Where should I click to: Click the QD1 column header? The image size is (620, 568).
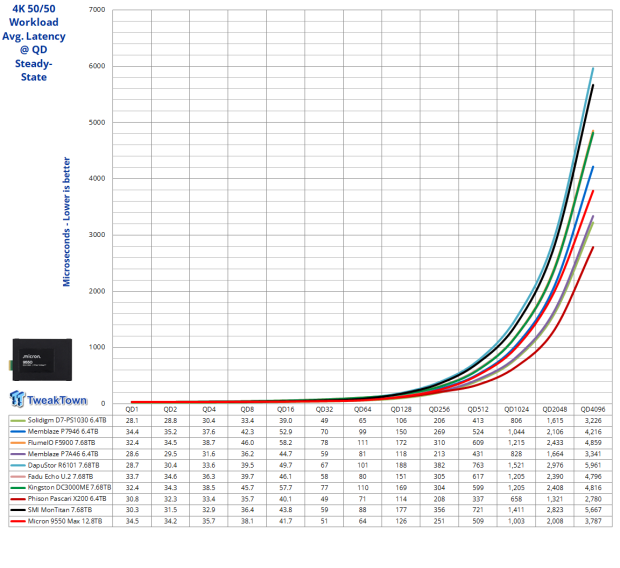point(132,409)
